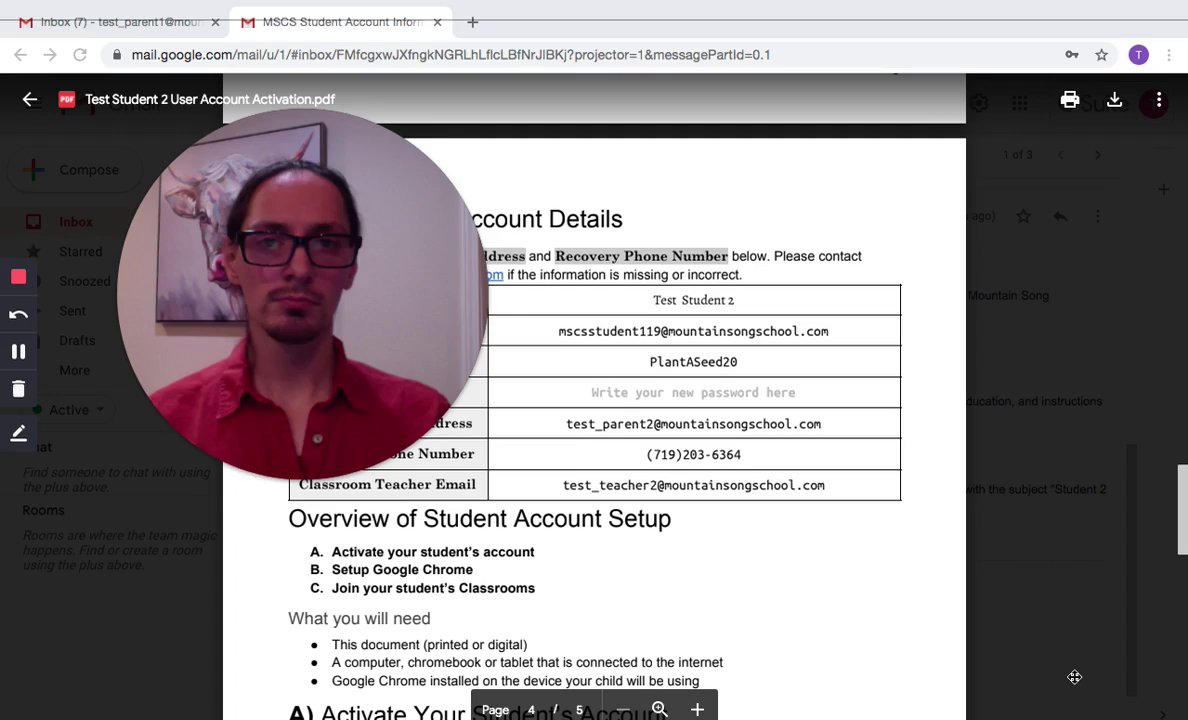
Task: Expand the More folders list
Action: 74,370
